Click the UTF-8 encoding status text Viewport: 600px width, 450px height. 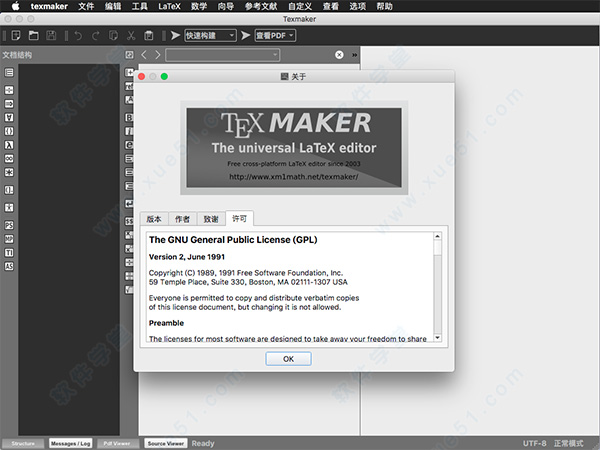(x=534, y=443)
